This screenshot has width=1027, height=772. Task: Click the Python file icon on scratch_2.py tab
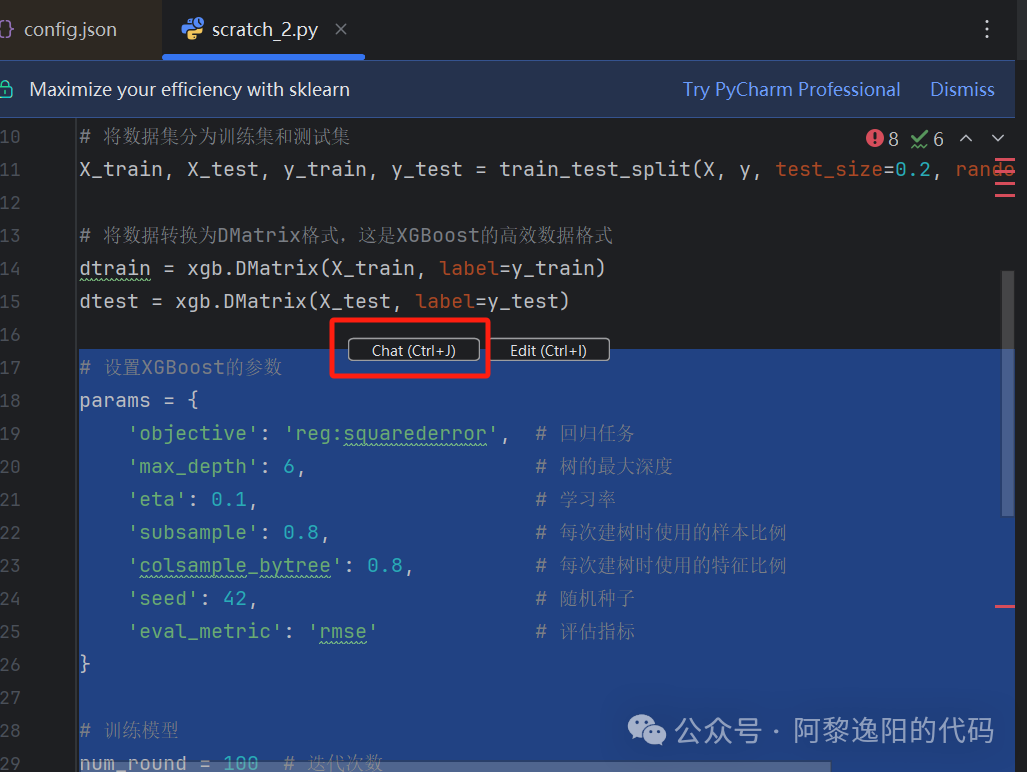coord(192,29)
